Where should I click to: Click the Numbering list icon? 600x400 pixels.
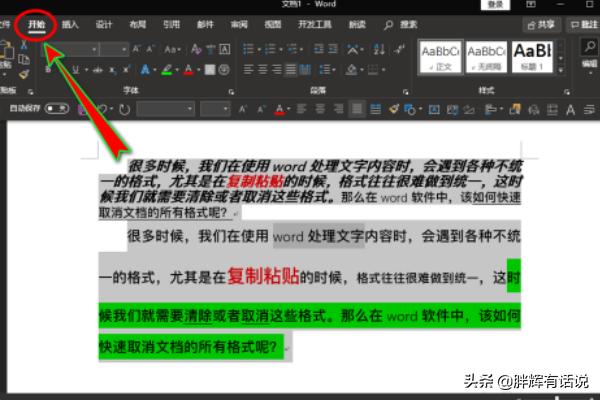(270, 49)
